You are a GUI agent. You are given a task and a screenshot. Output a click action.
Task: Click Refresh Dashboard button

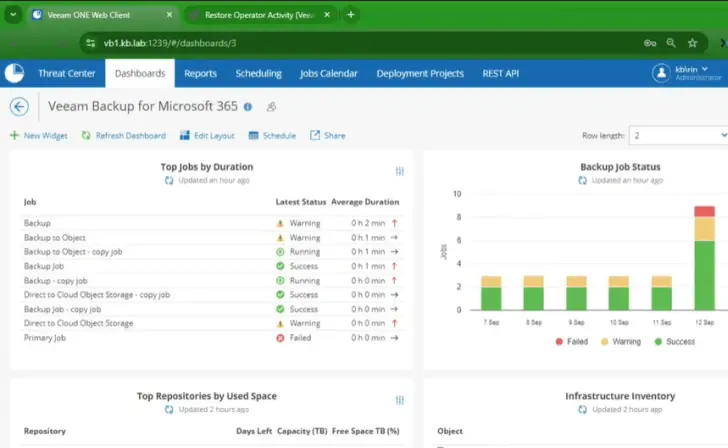coord(124,136)
